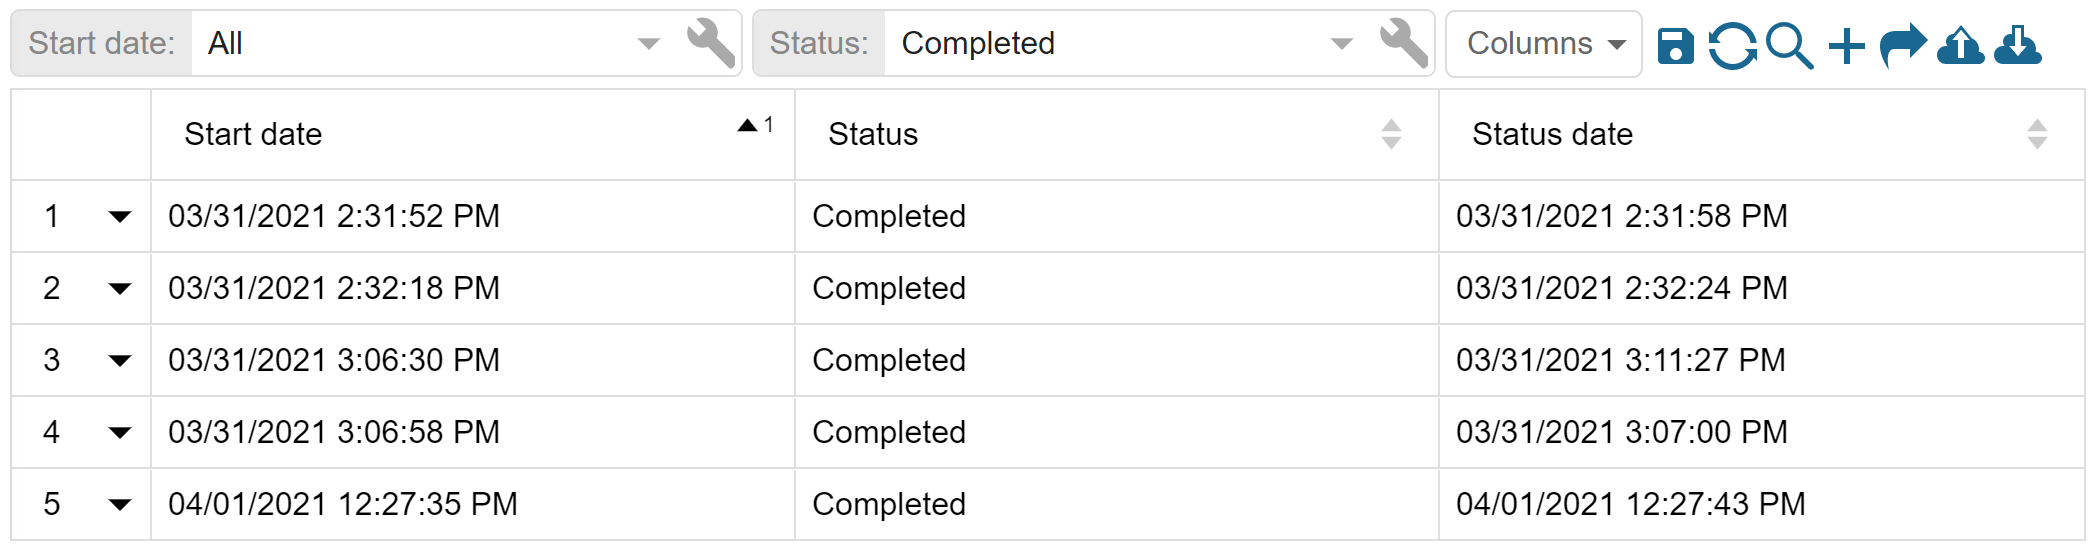Expand the row 5 action arrow
Screen dimensions: 2094x552
click(120, 505)
